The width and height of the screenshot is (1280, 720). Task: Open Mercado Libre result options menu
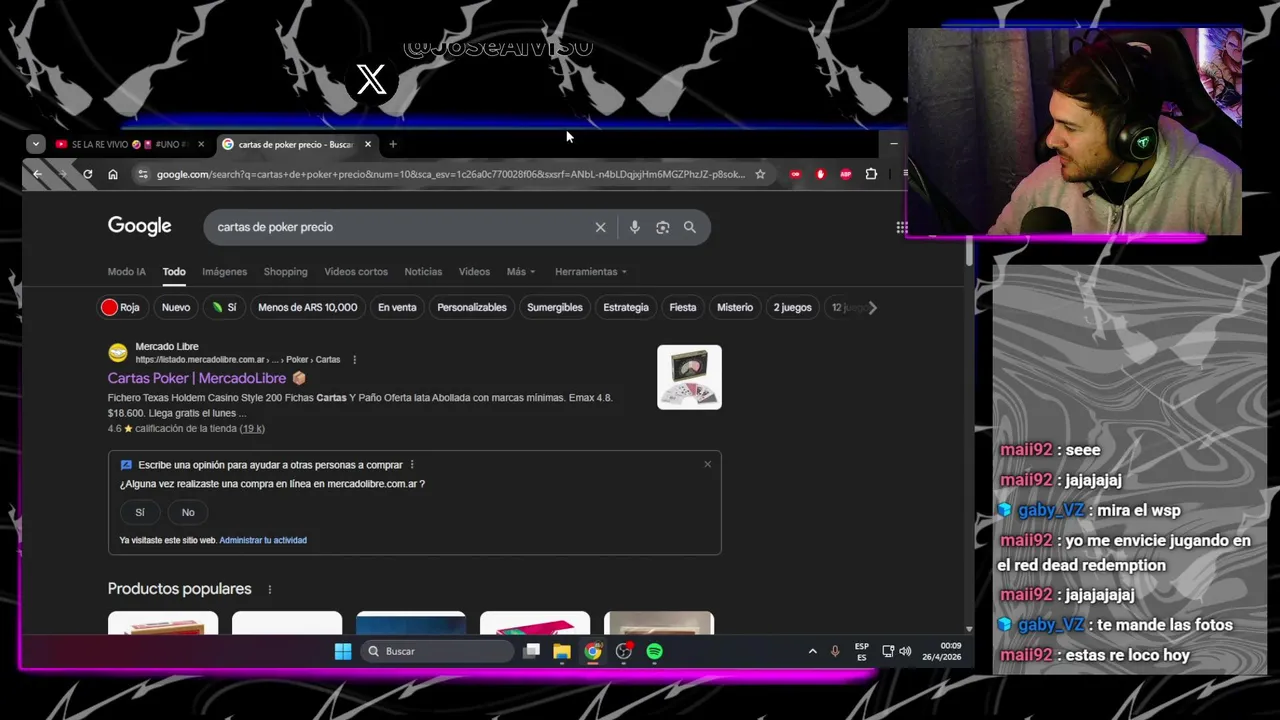pyautogui.click(x=354, y=360)
